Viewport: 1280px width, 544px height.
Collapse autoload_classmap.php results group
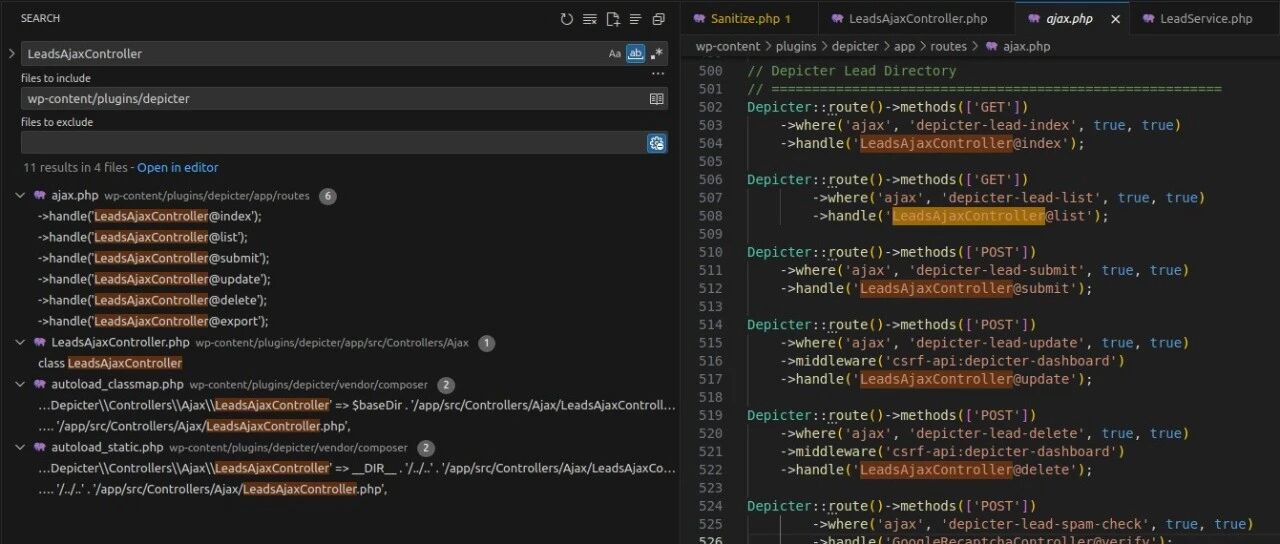[21, 385]
